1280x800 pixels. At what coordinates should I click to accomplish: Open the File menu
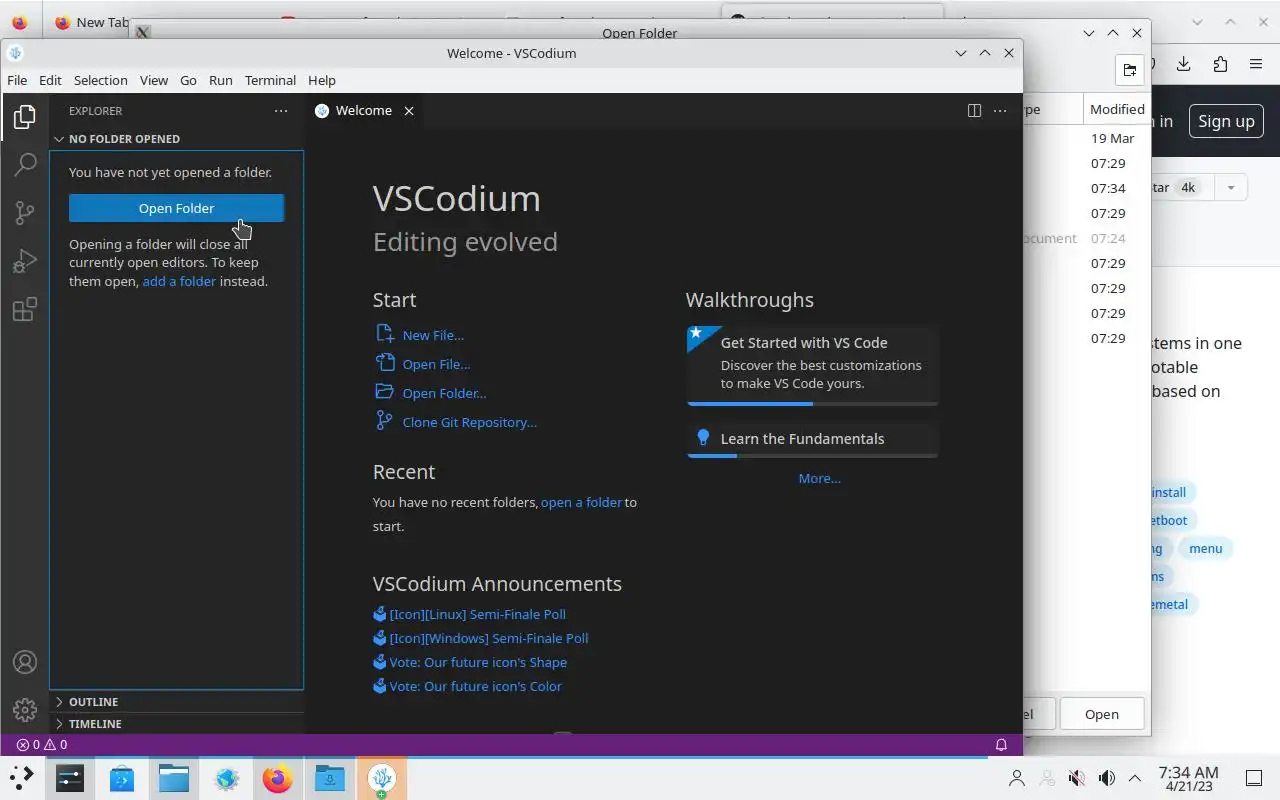click(x=17, y=80)
